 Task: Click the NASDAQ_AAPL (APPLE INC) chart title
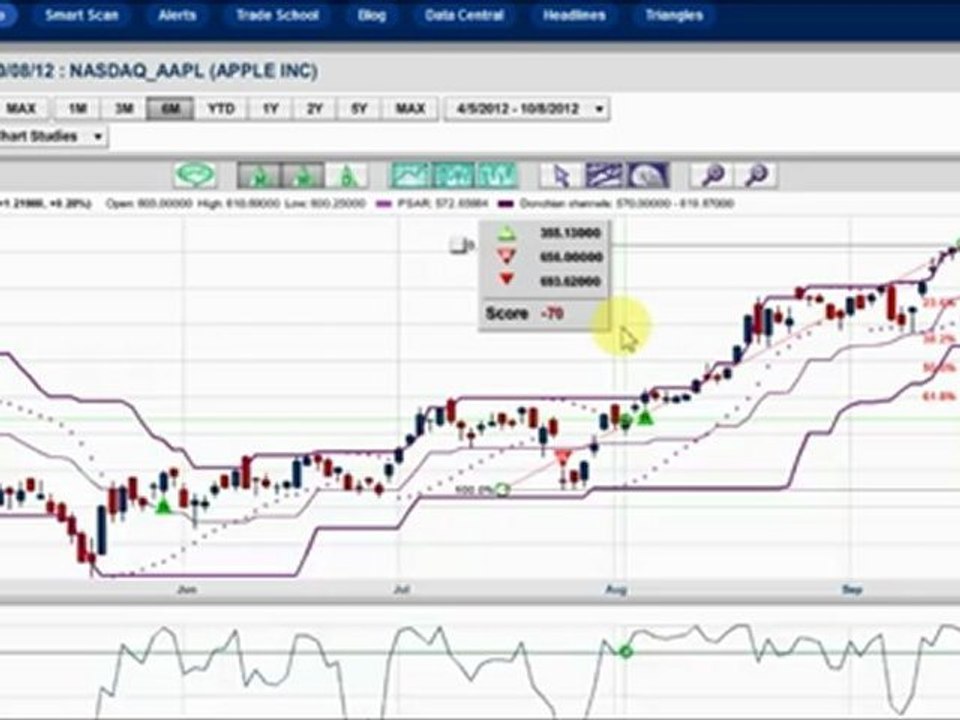click(x=193, y=71)
